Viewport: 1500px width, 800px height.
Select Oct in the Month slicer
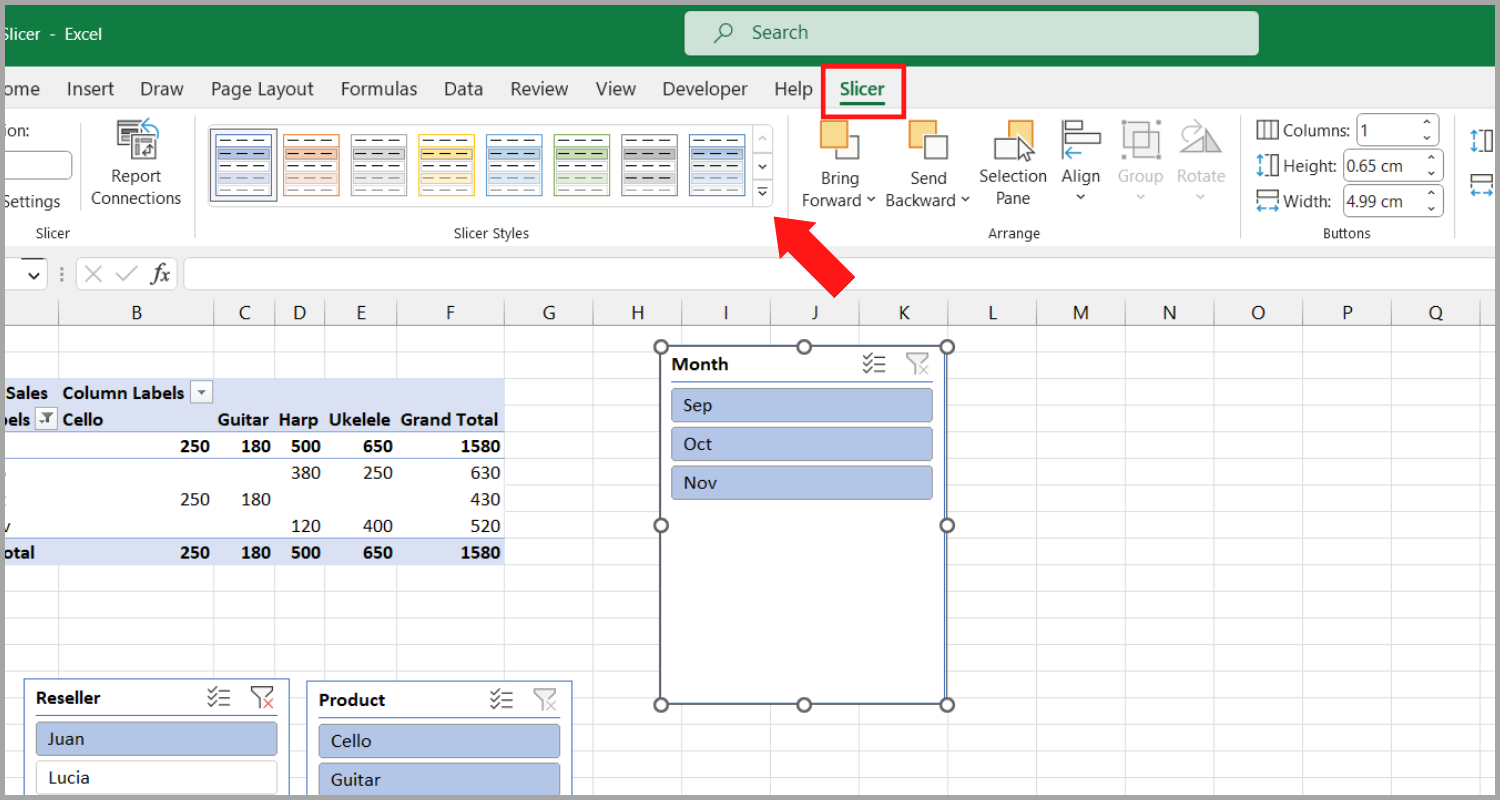801,443
